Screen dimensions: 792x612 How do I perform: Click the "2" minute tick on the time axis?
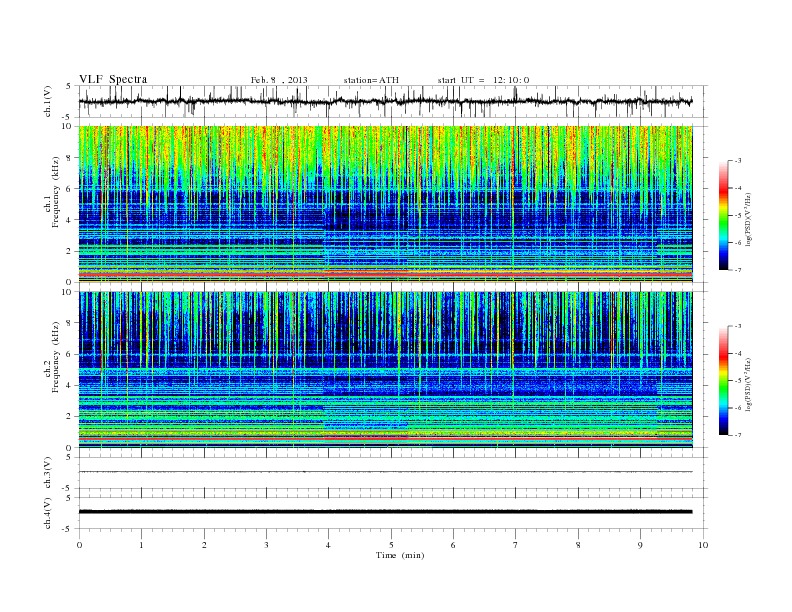(204, 545)
